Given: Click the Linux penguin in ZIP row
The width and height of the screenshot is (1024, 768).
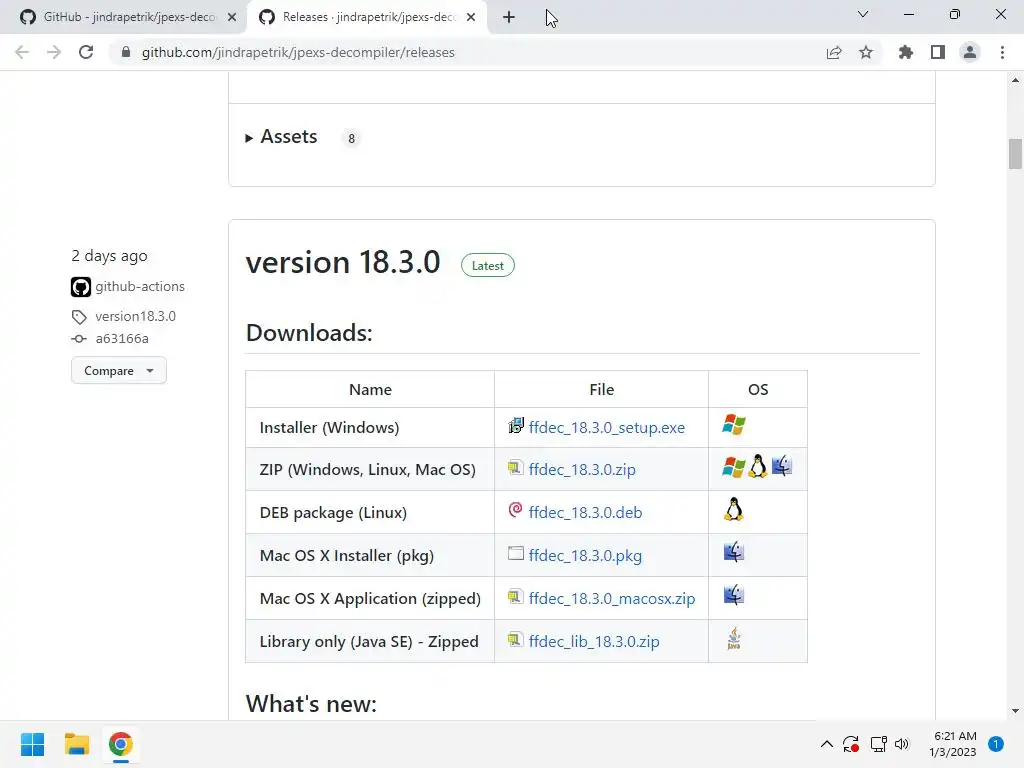Looking at the screenshot, I should (x=758, y=466).
